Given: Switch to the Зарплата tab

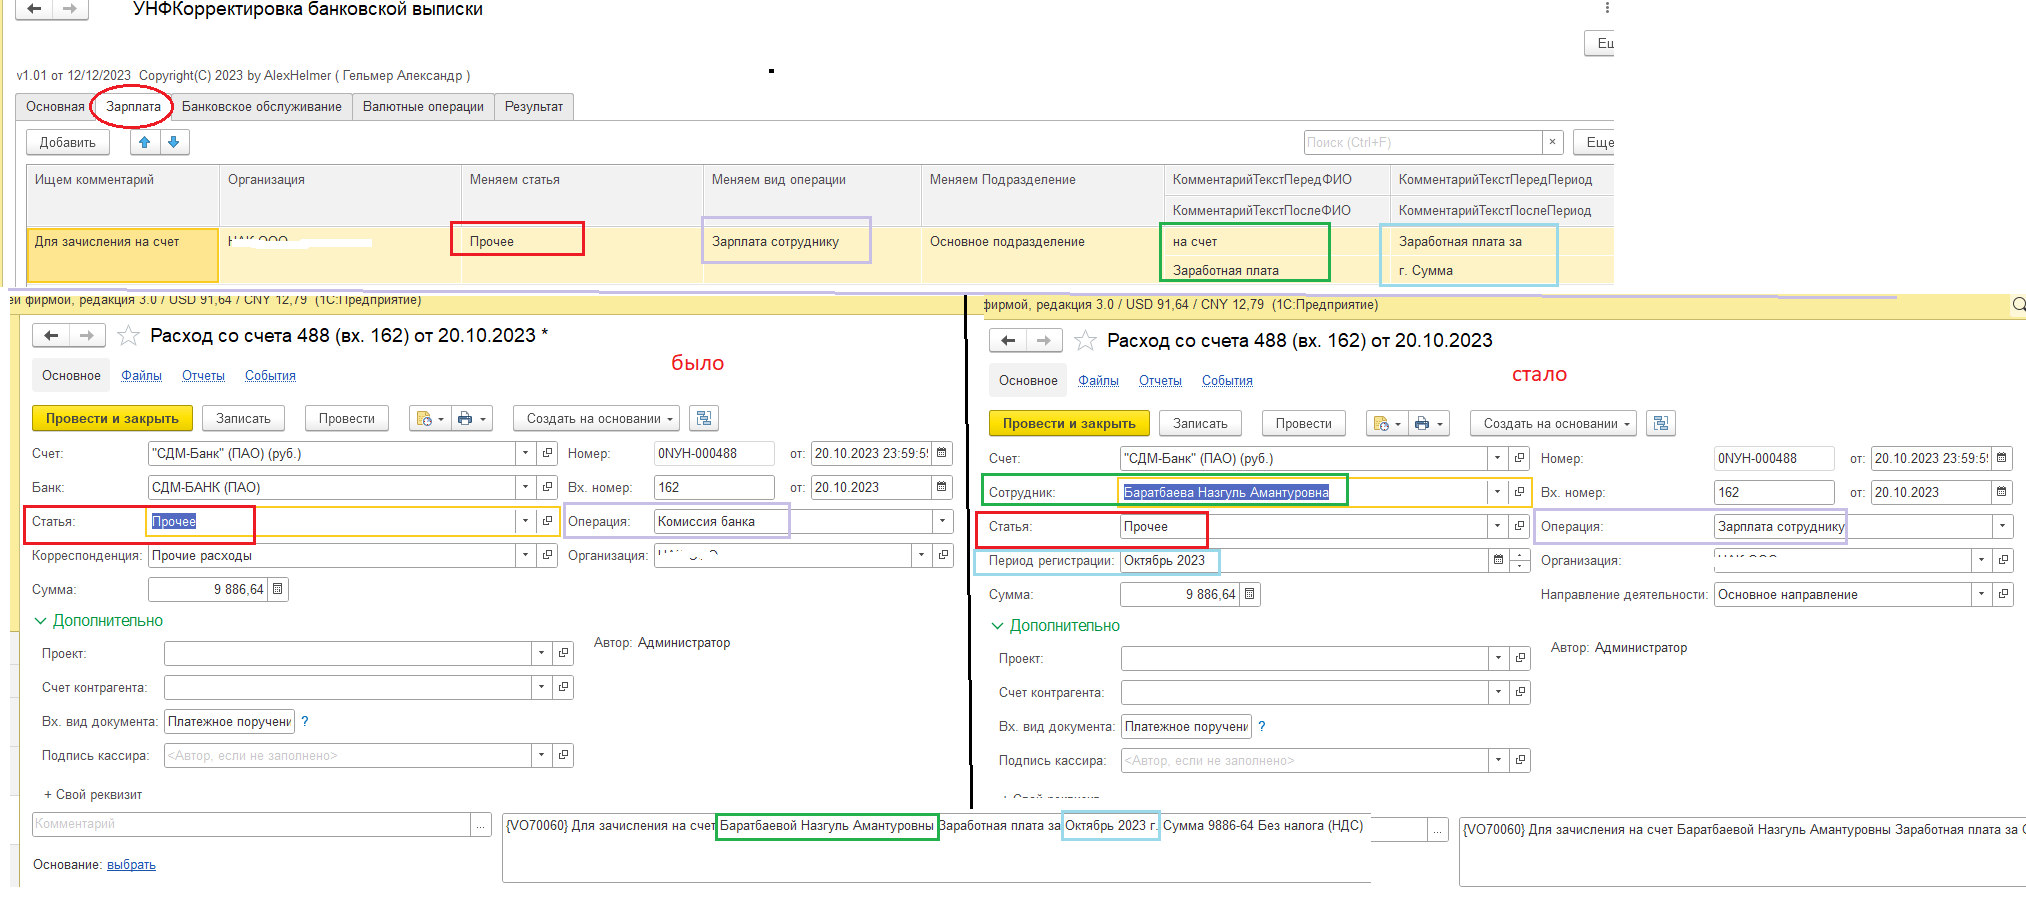Looking at the screenshot, I should coord(133,107).
